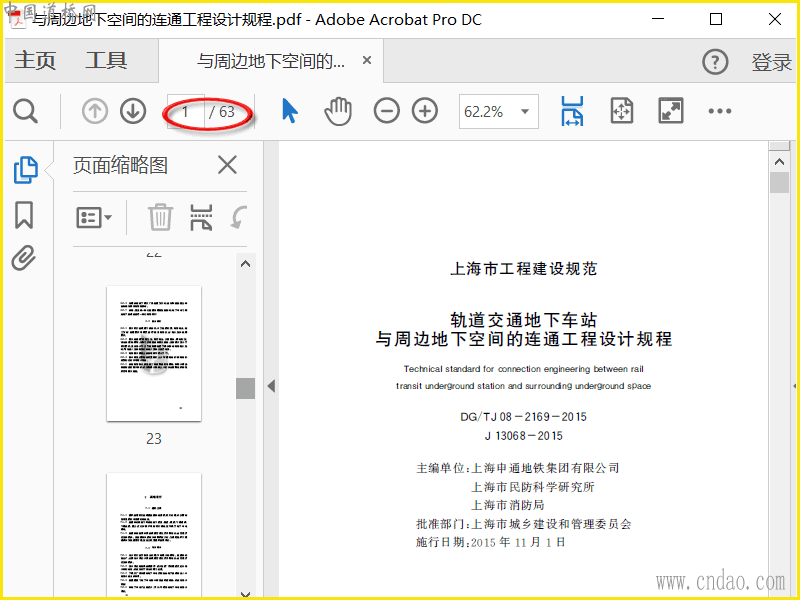Switch to the 工具 tab
The height and width of the screenshot is (600, 800).
click(x=106, y=60)
